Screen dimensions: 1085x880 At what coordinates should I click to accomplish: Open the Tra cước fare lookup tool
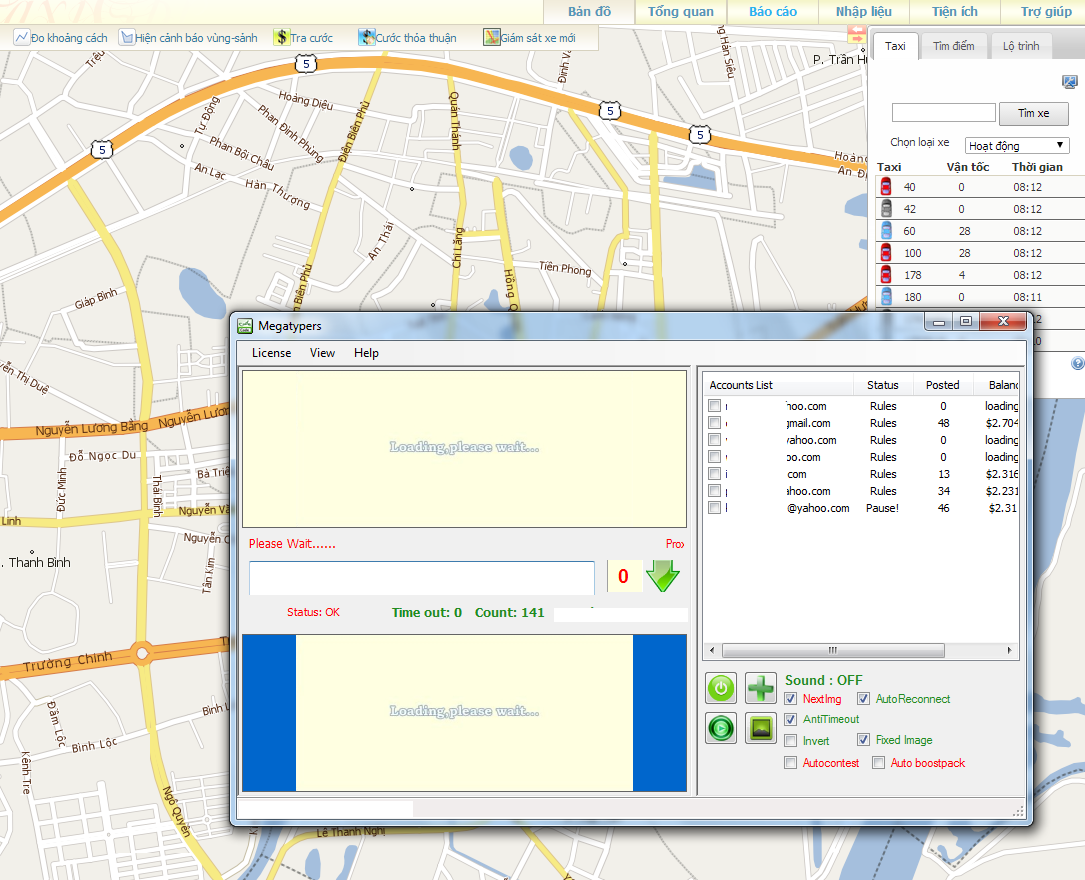303,38
